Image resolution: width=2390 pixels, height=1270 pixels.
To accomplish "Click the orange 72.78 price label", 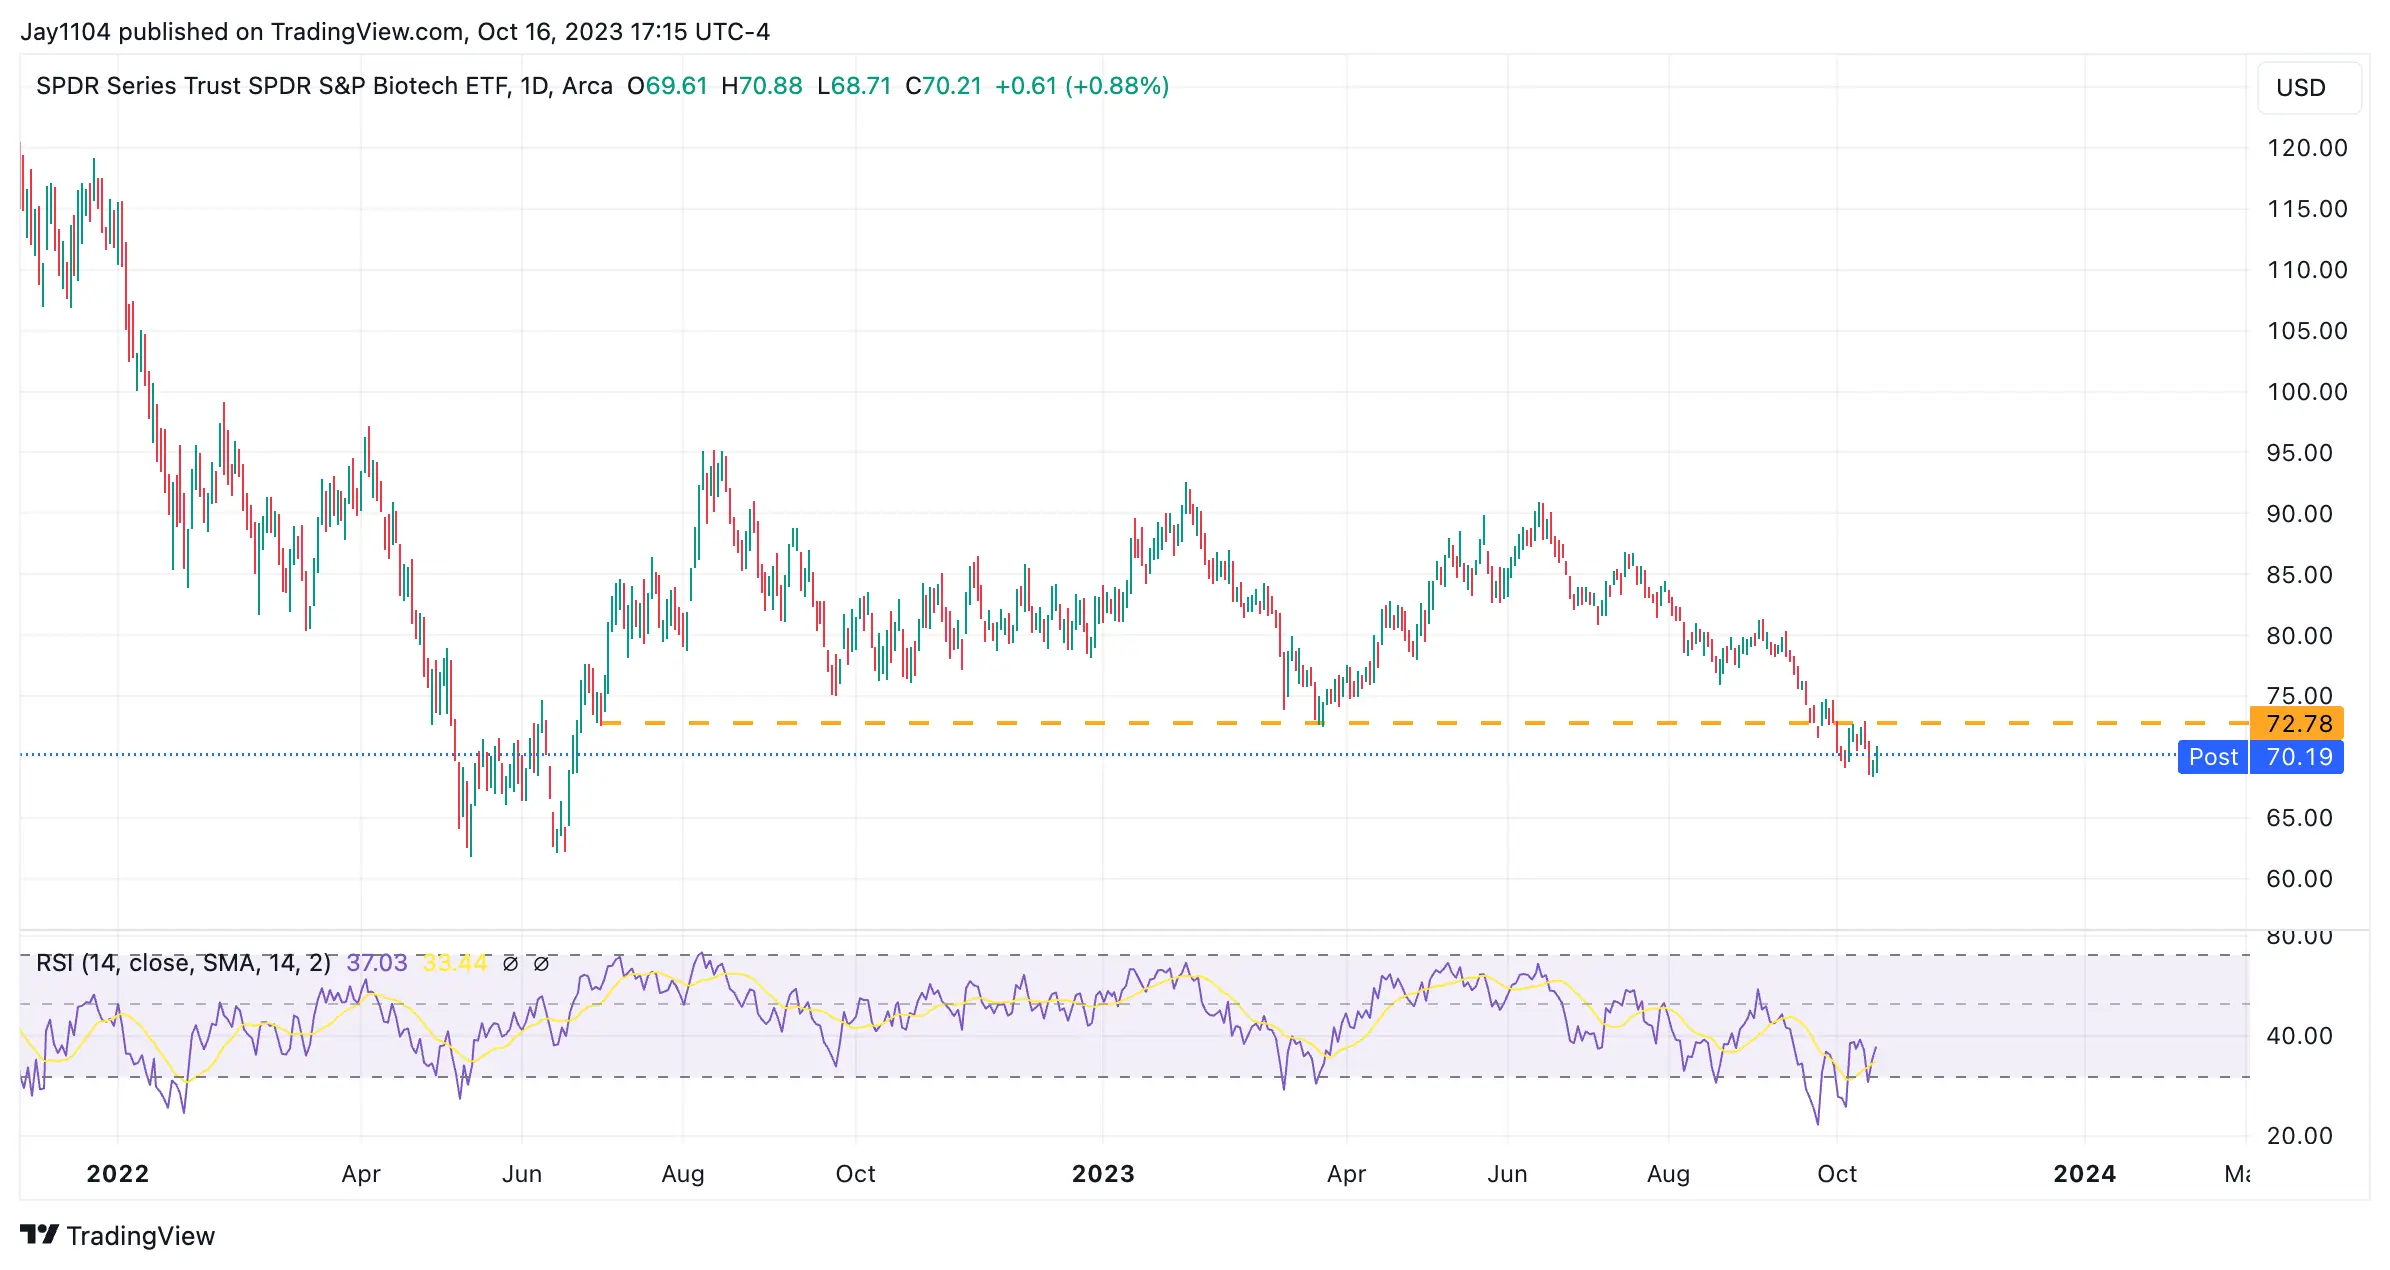I will pos(2297,723).
